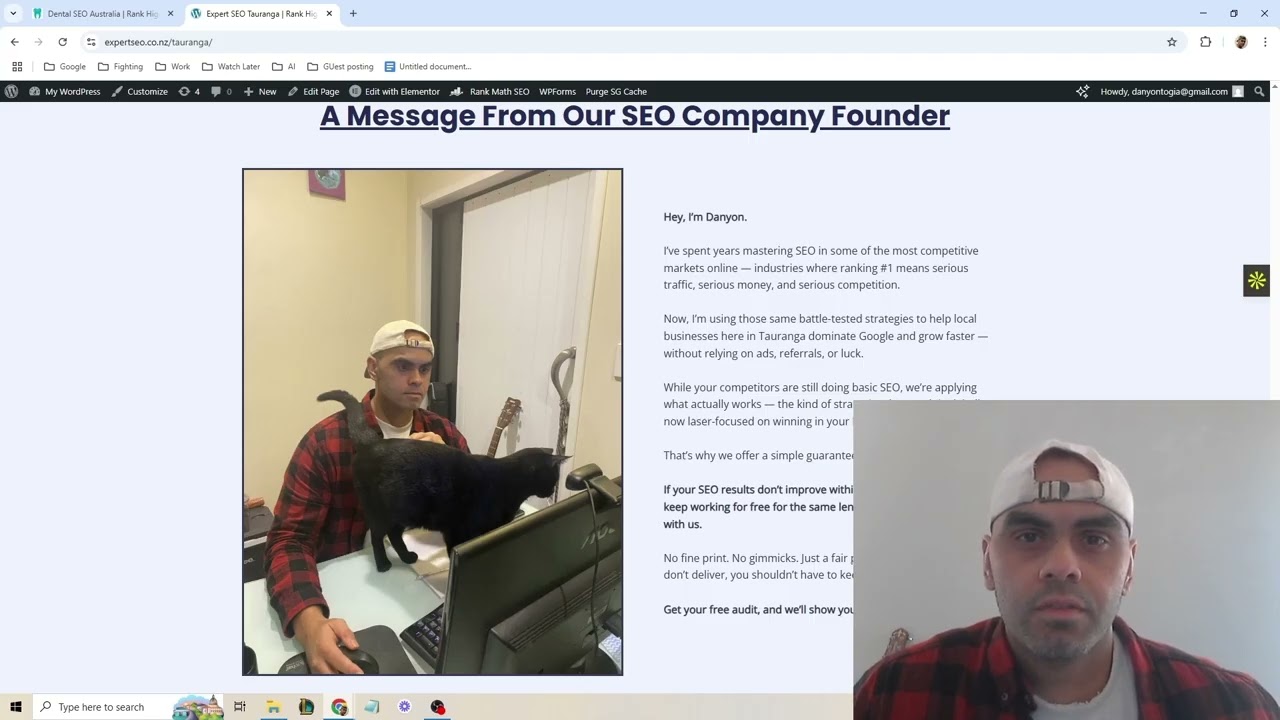Open the Chrome three-dot menu

[x=1265, y=42]
